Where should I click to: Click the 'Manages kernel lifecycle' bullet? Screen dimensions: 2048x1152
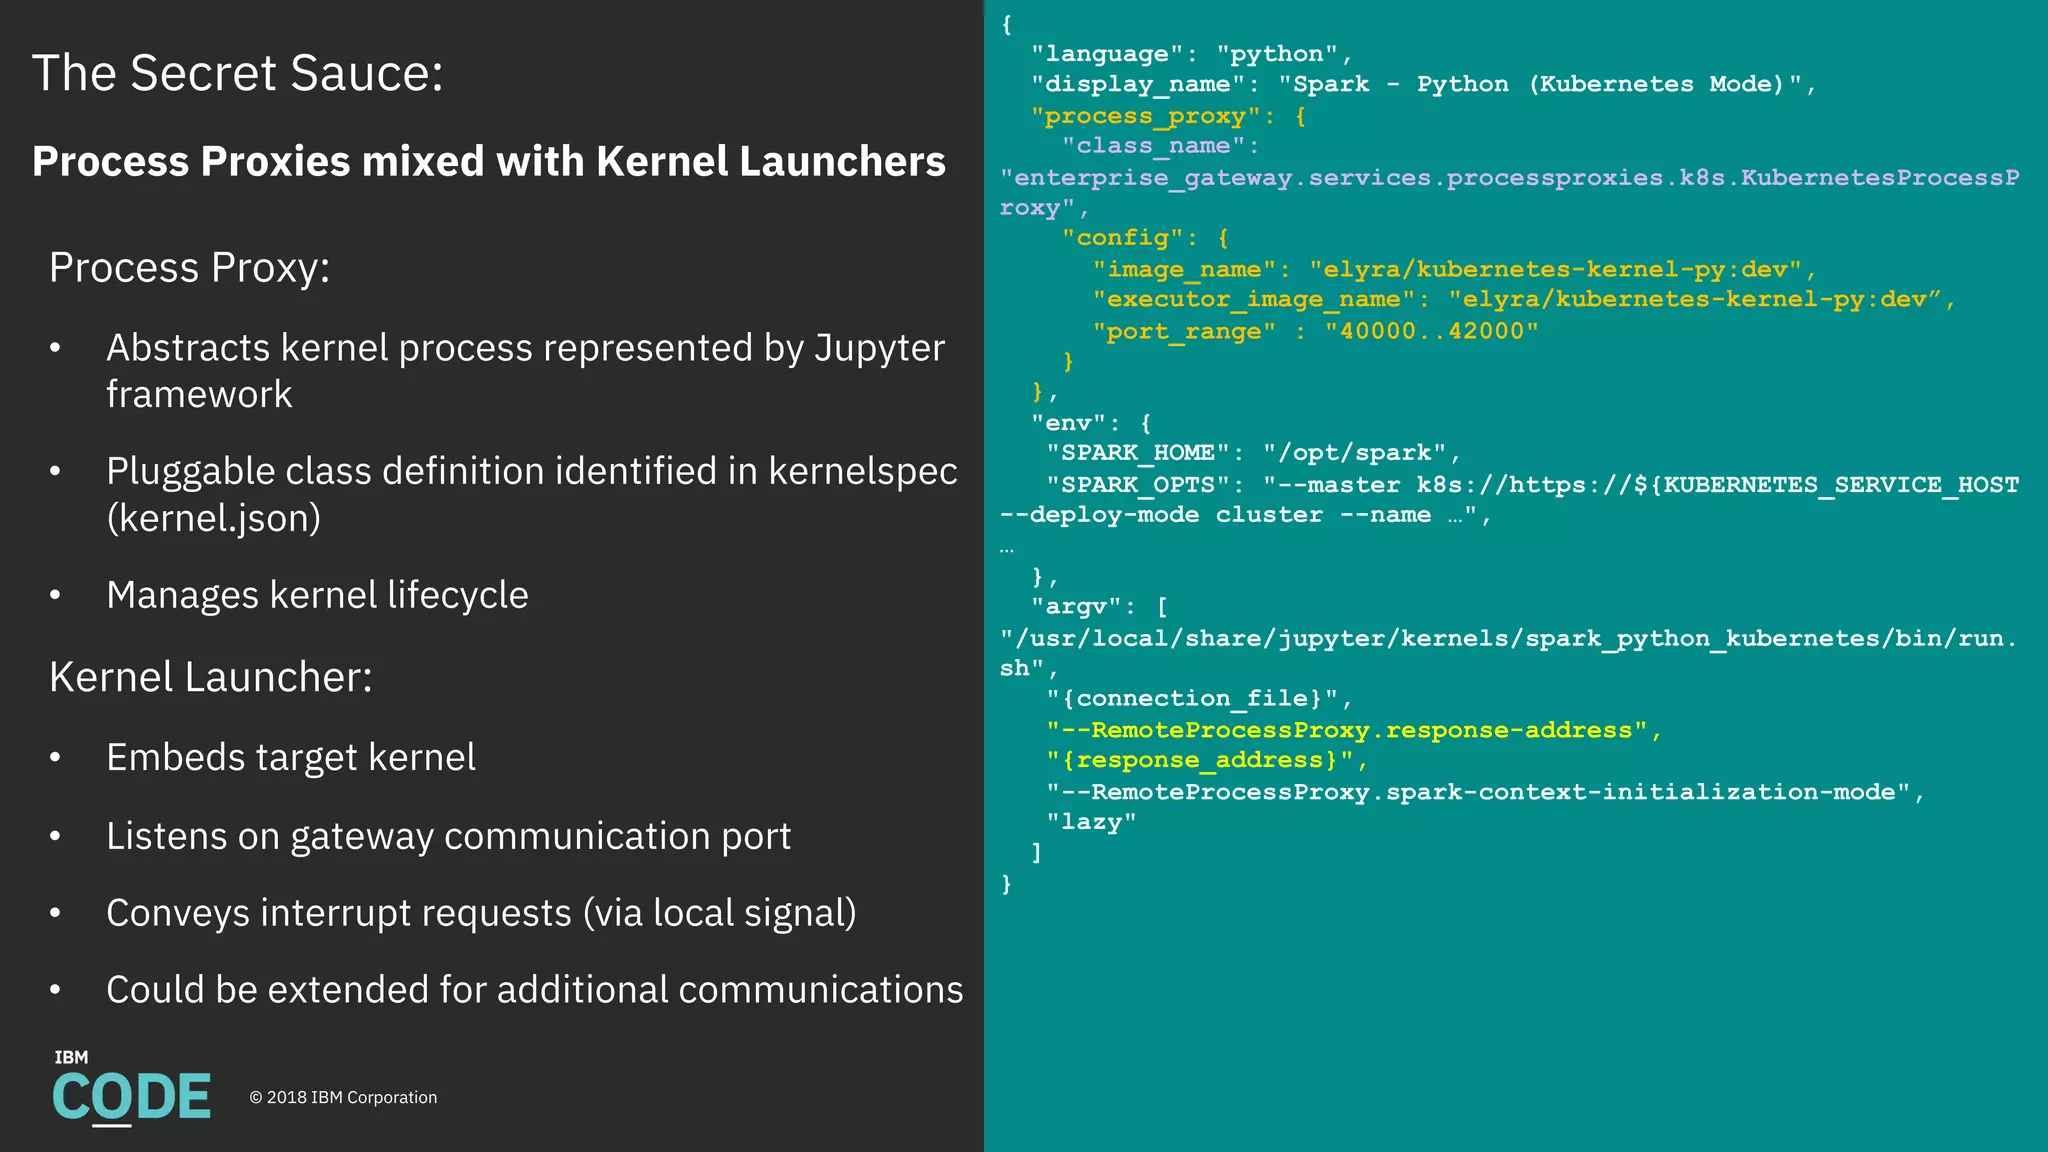(317, 595)
